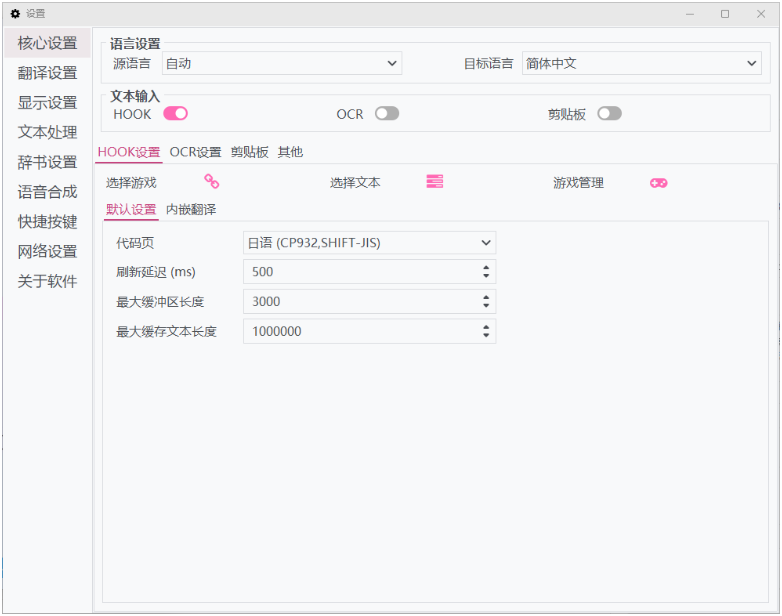Image resolution: width=782 pixels, height=616 pixels.
Task: Go to 翻译设置 in the sidebar
Action: click(x=47, y=73)
